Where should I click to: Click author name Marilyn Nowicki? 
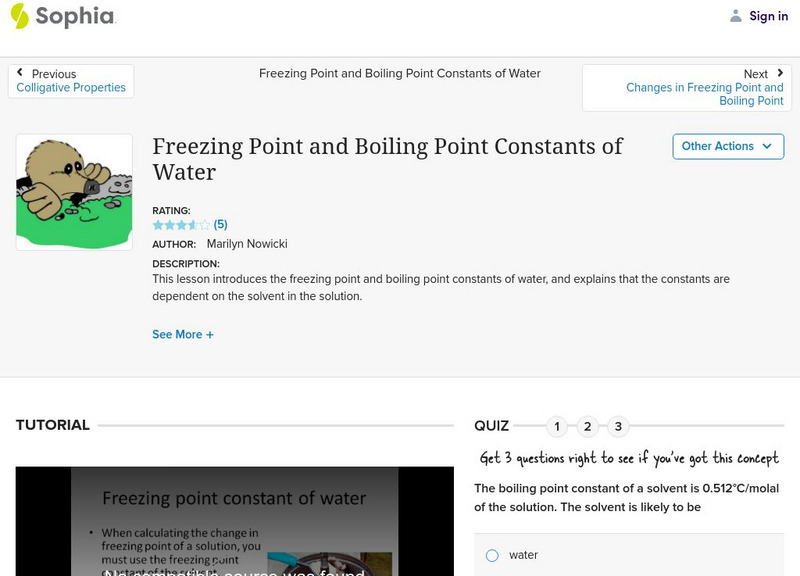coord(247,244)
